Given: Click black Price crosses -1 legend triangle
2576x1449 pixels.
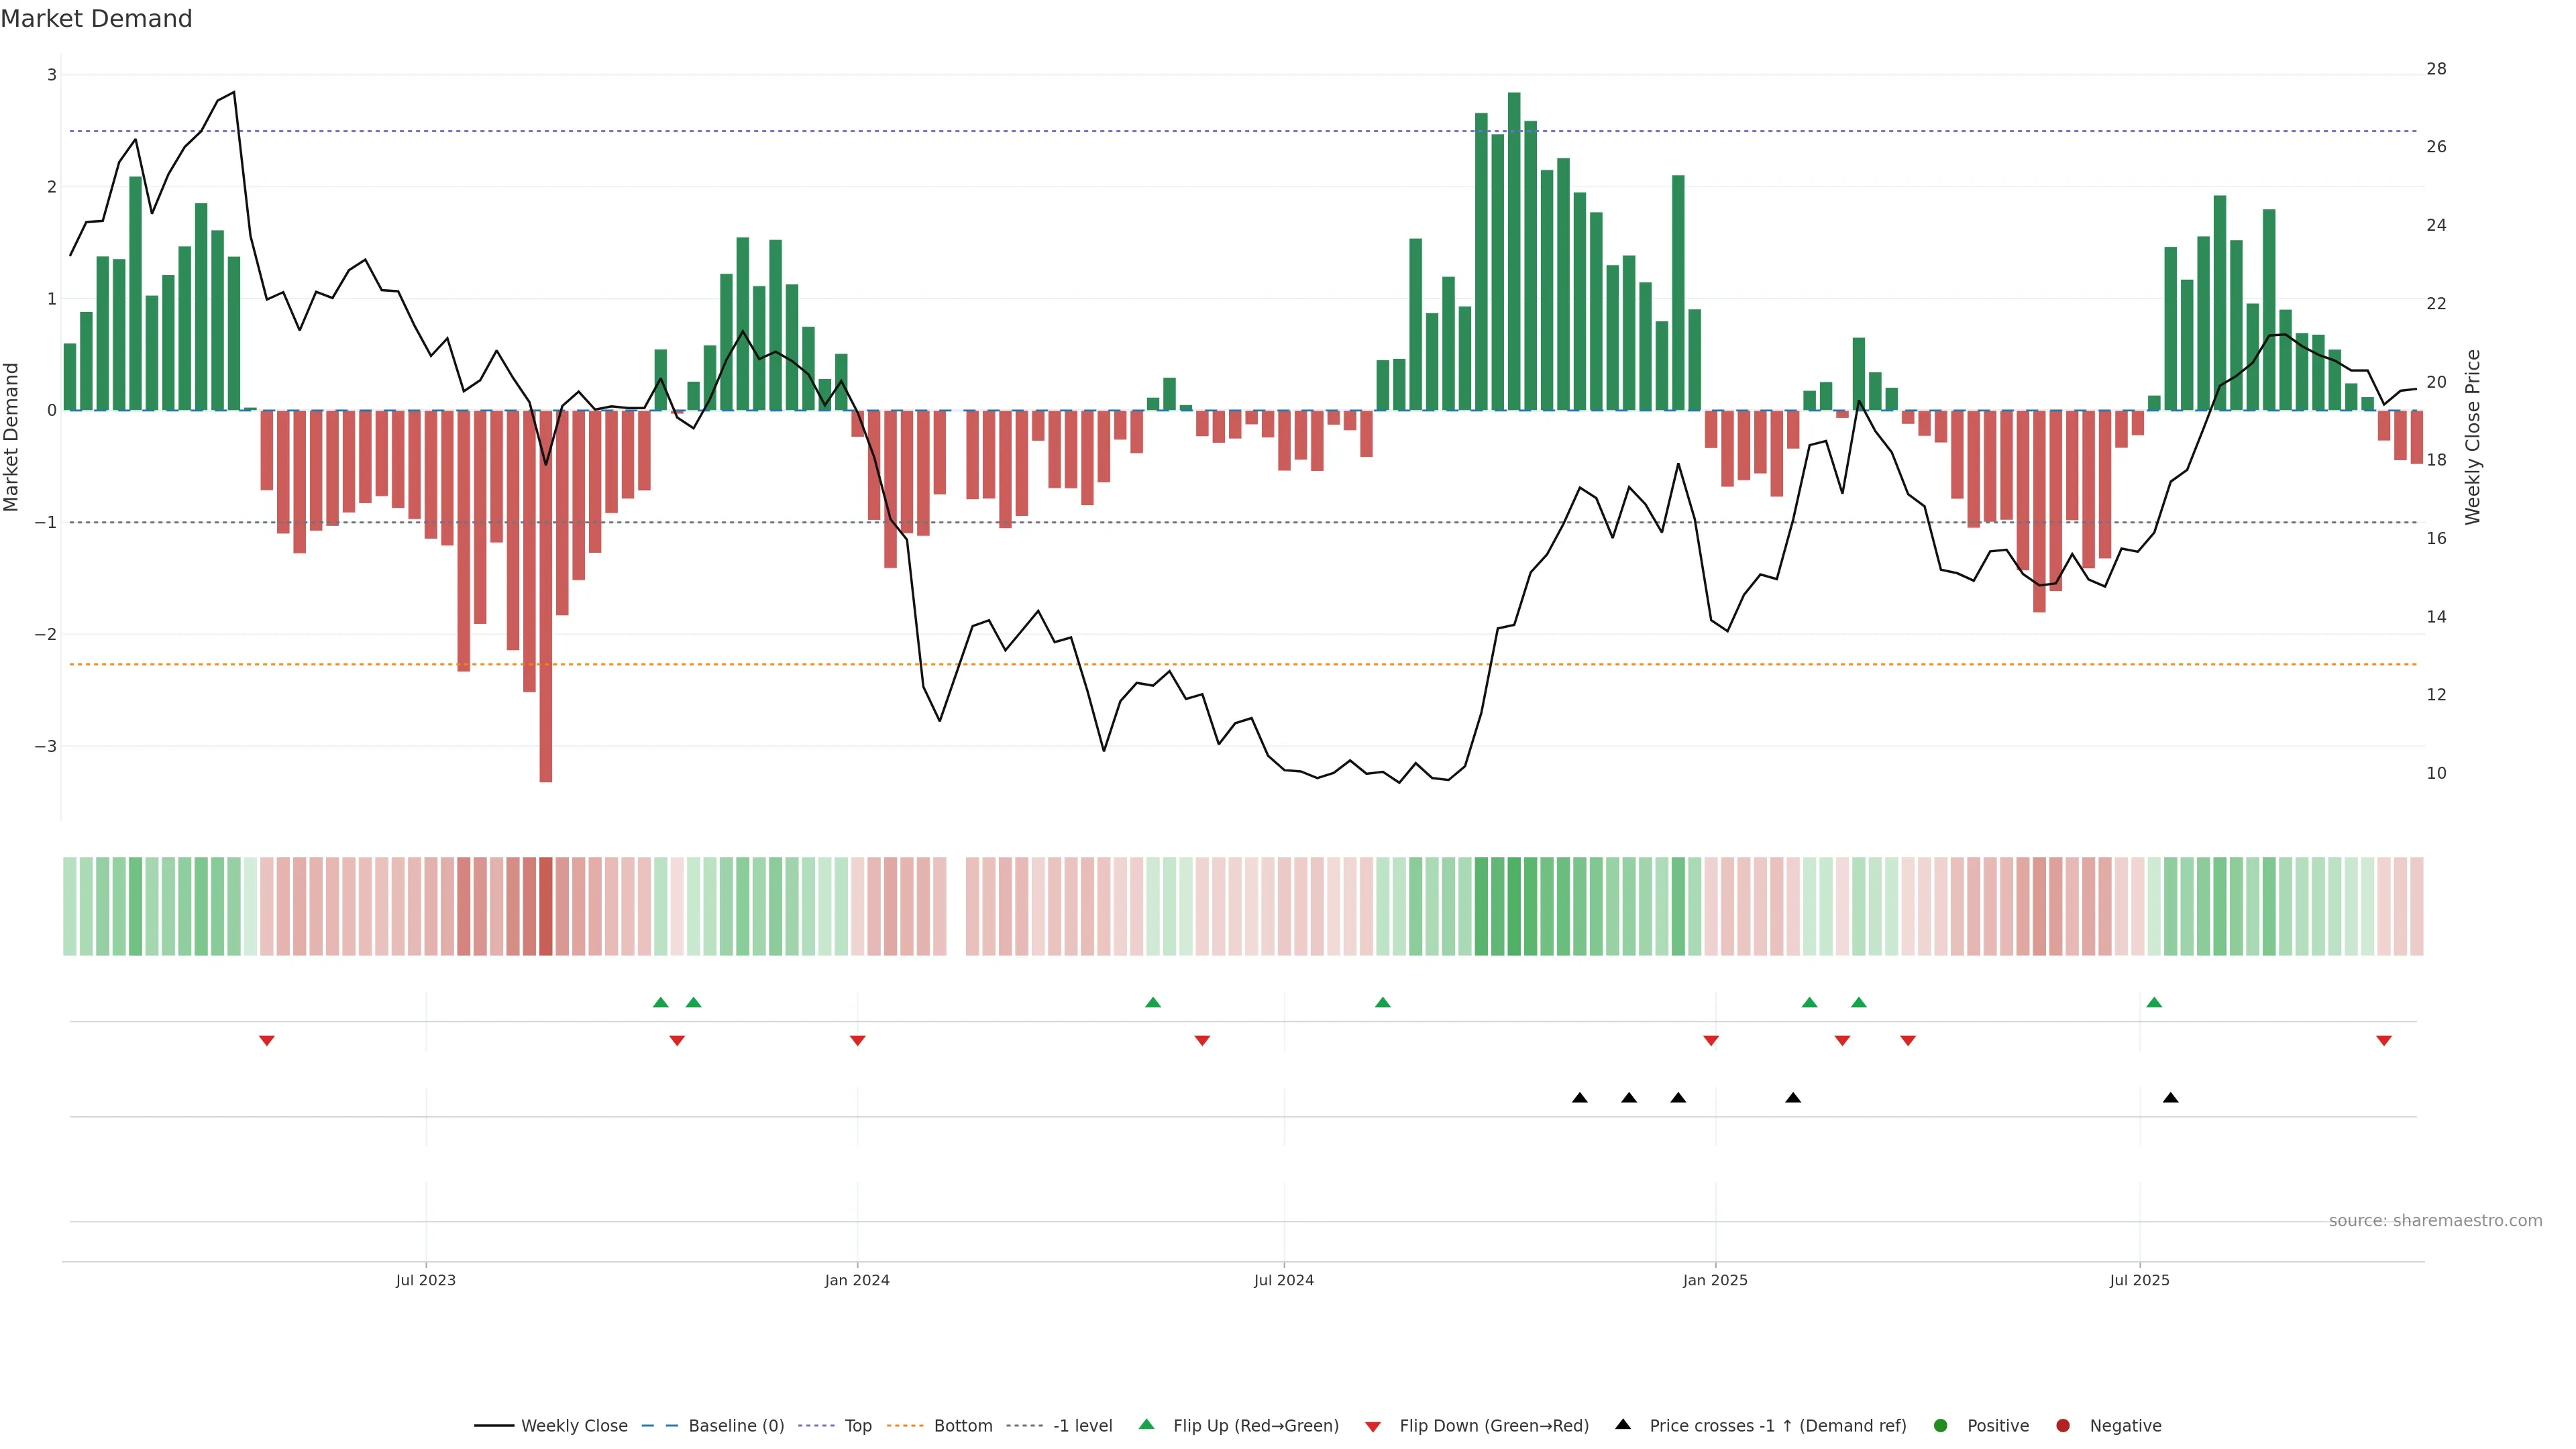Looking at the screenshot, I should coord(1623,1424).
